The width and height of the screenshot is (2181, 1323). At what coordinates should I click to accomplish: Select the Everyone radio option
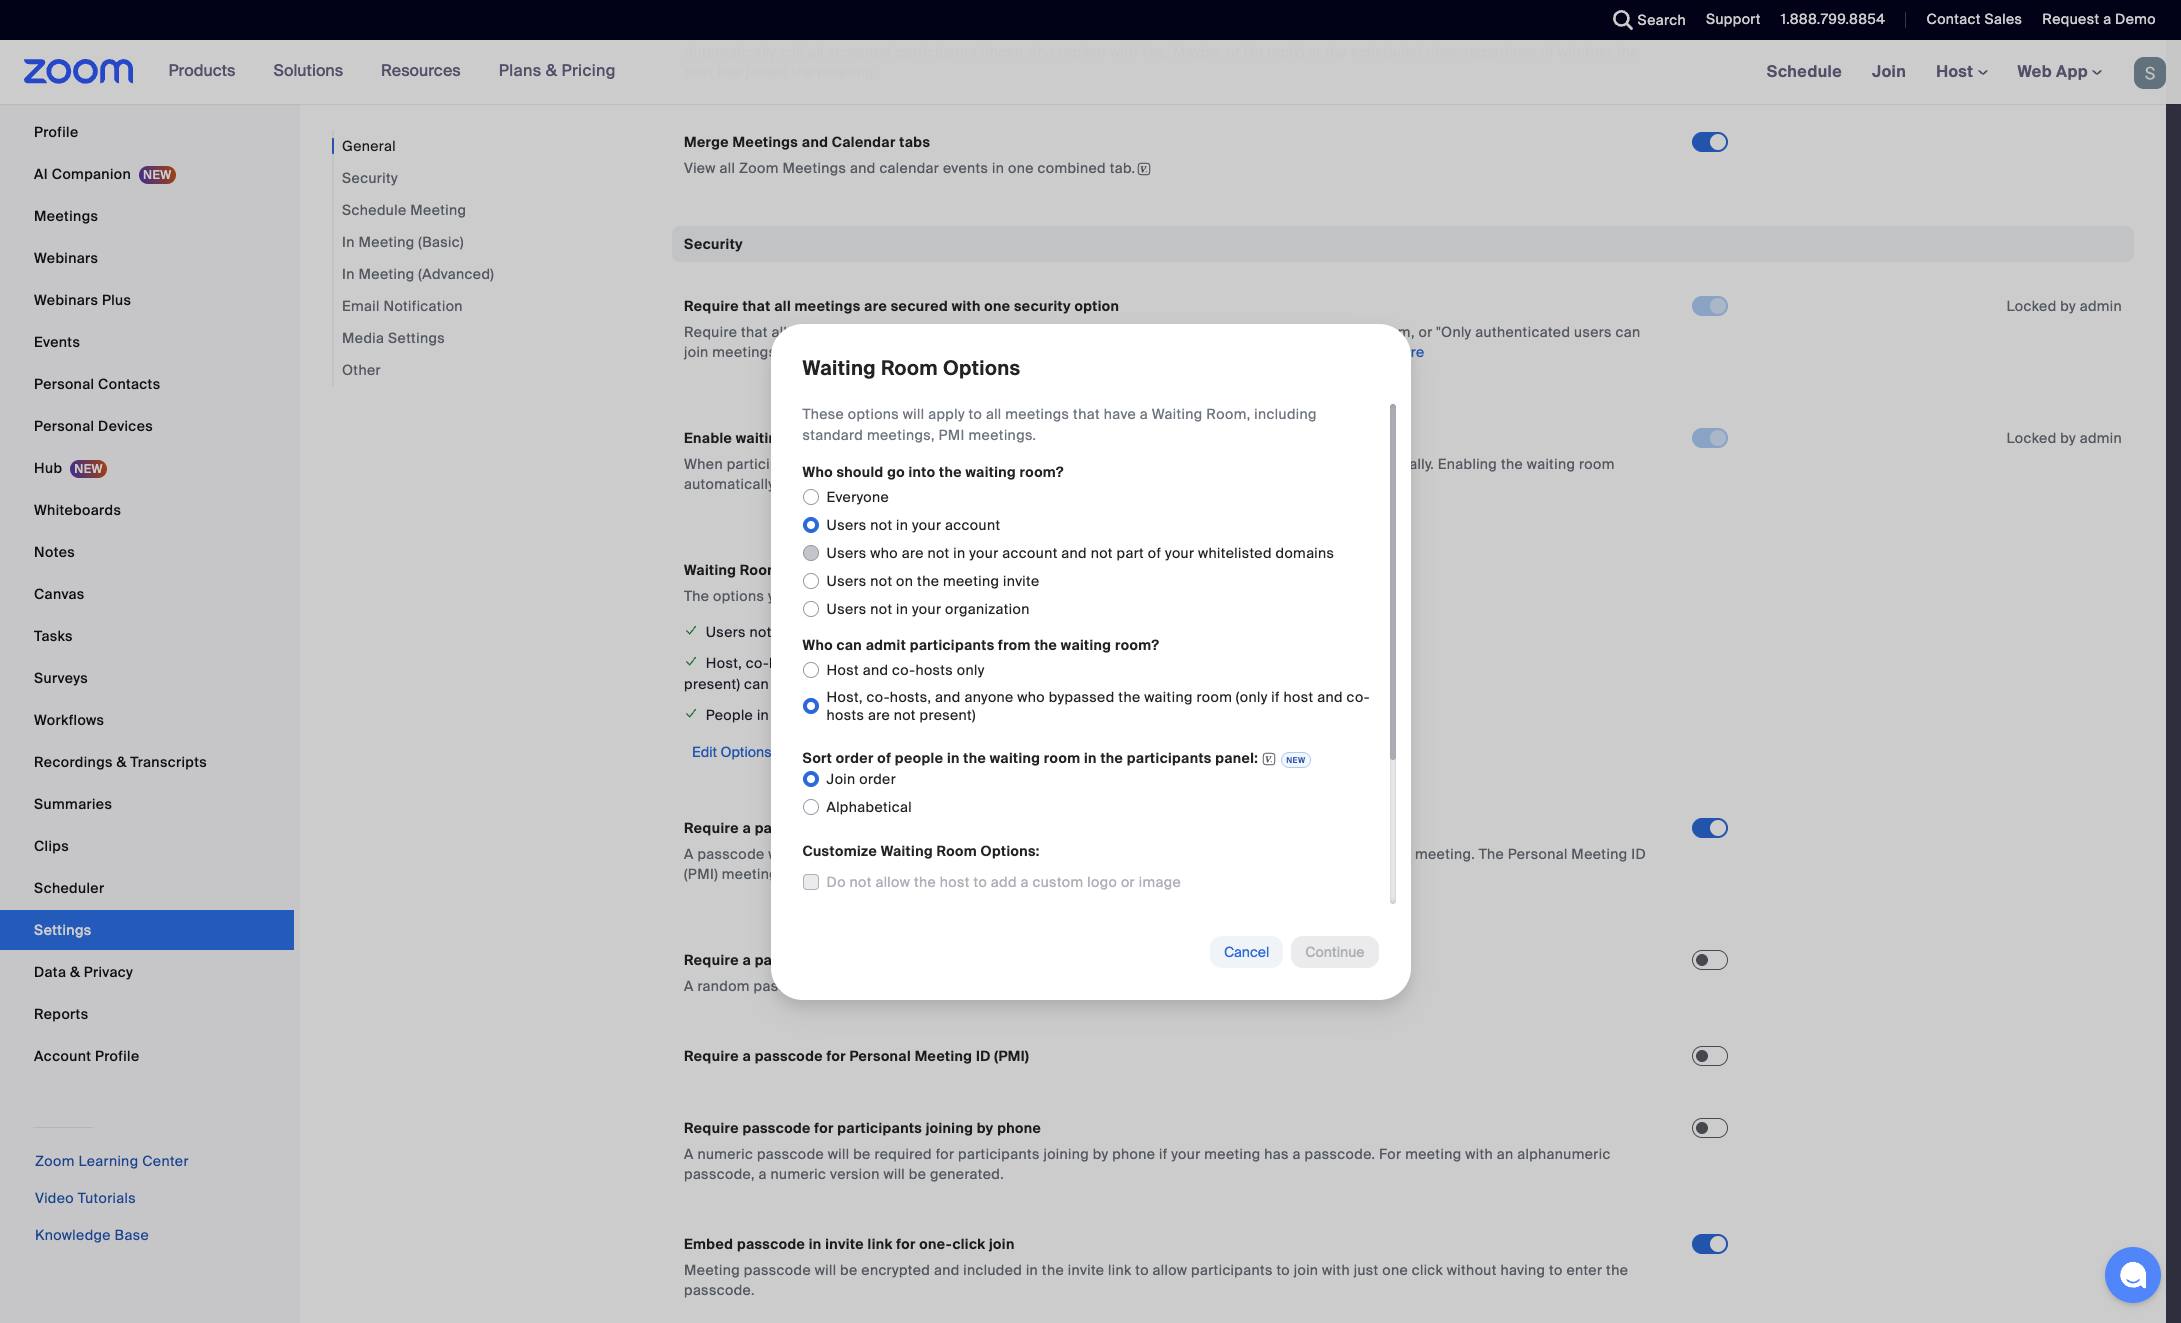pyautogui.click(x=811, y=497)
